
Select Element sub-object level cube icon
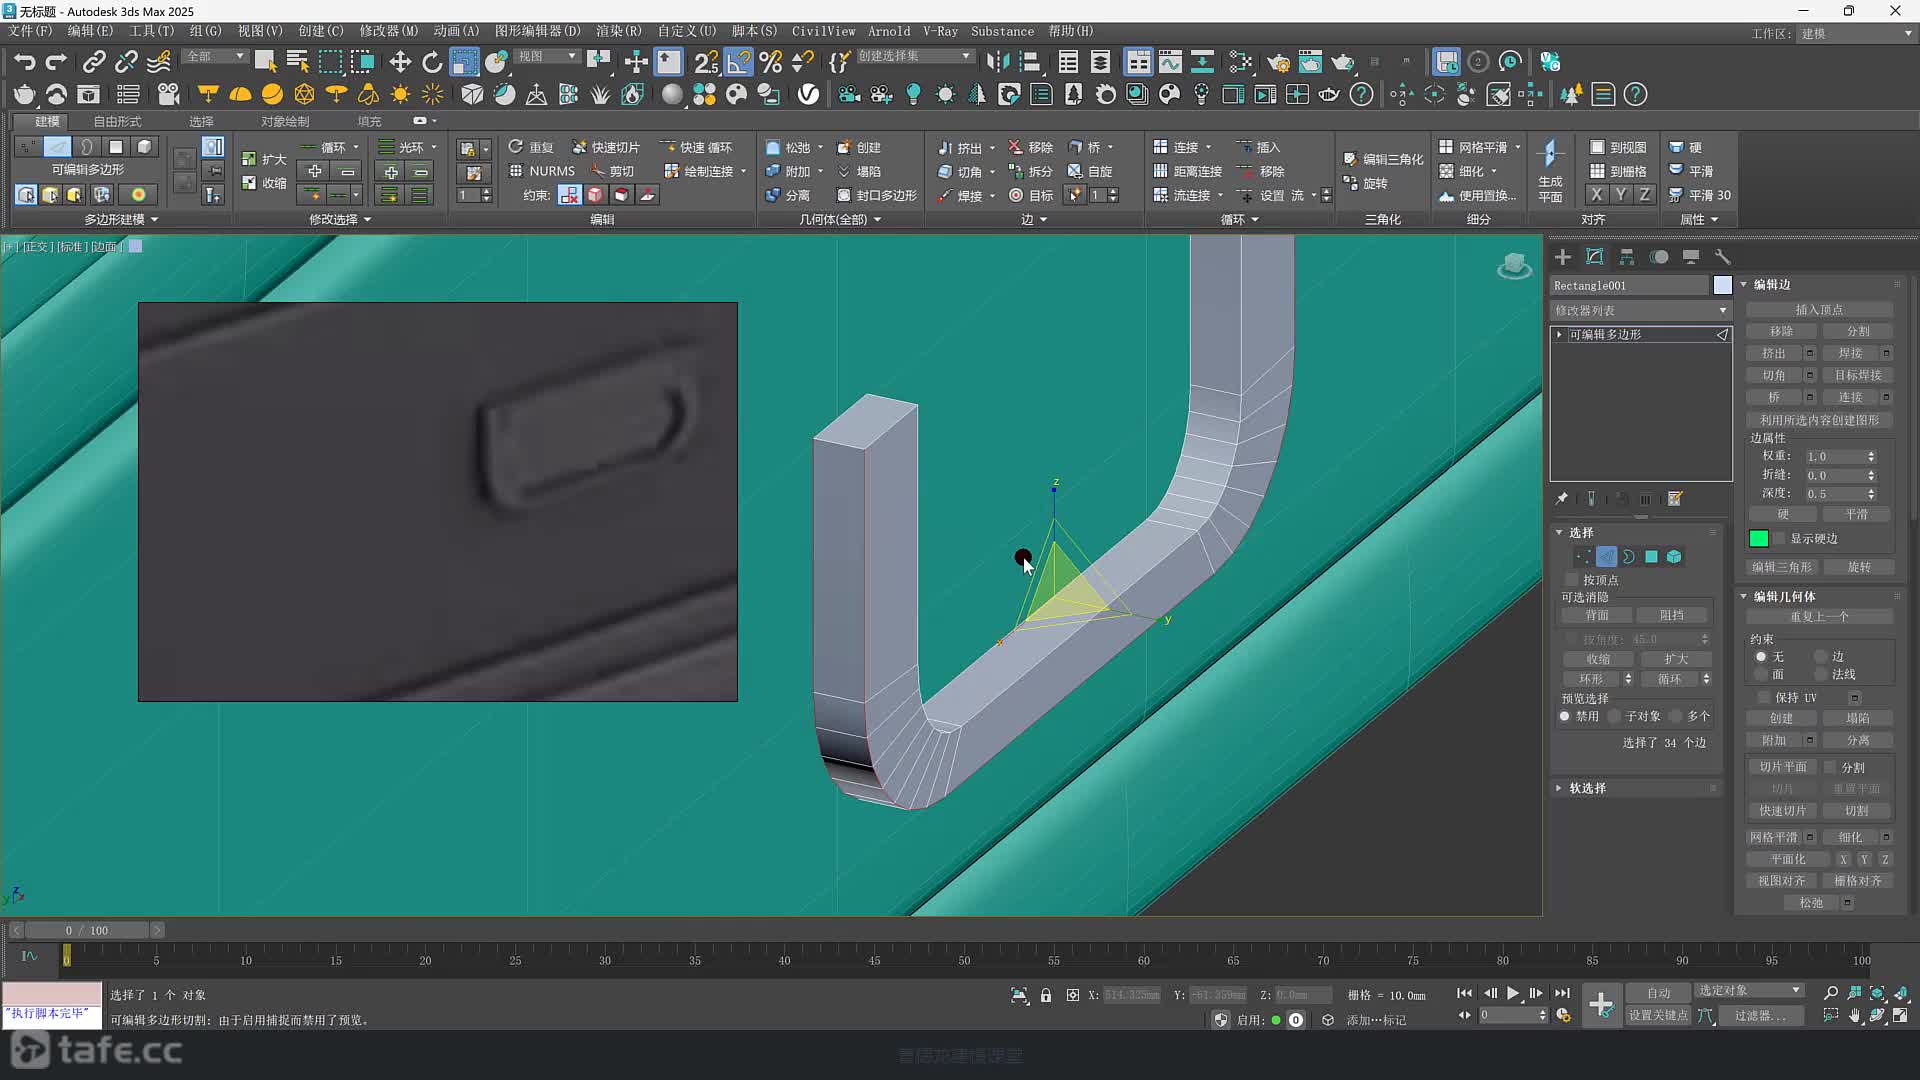pos(1674,557)
